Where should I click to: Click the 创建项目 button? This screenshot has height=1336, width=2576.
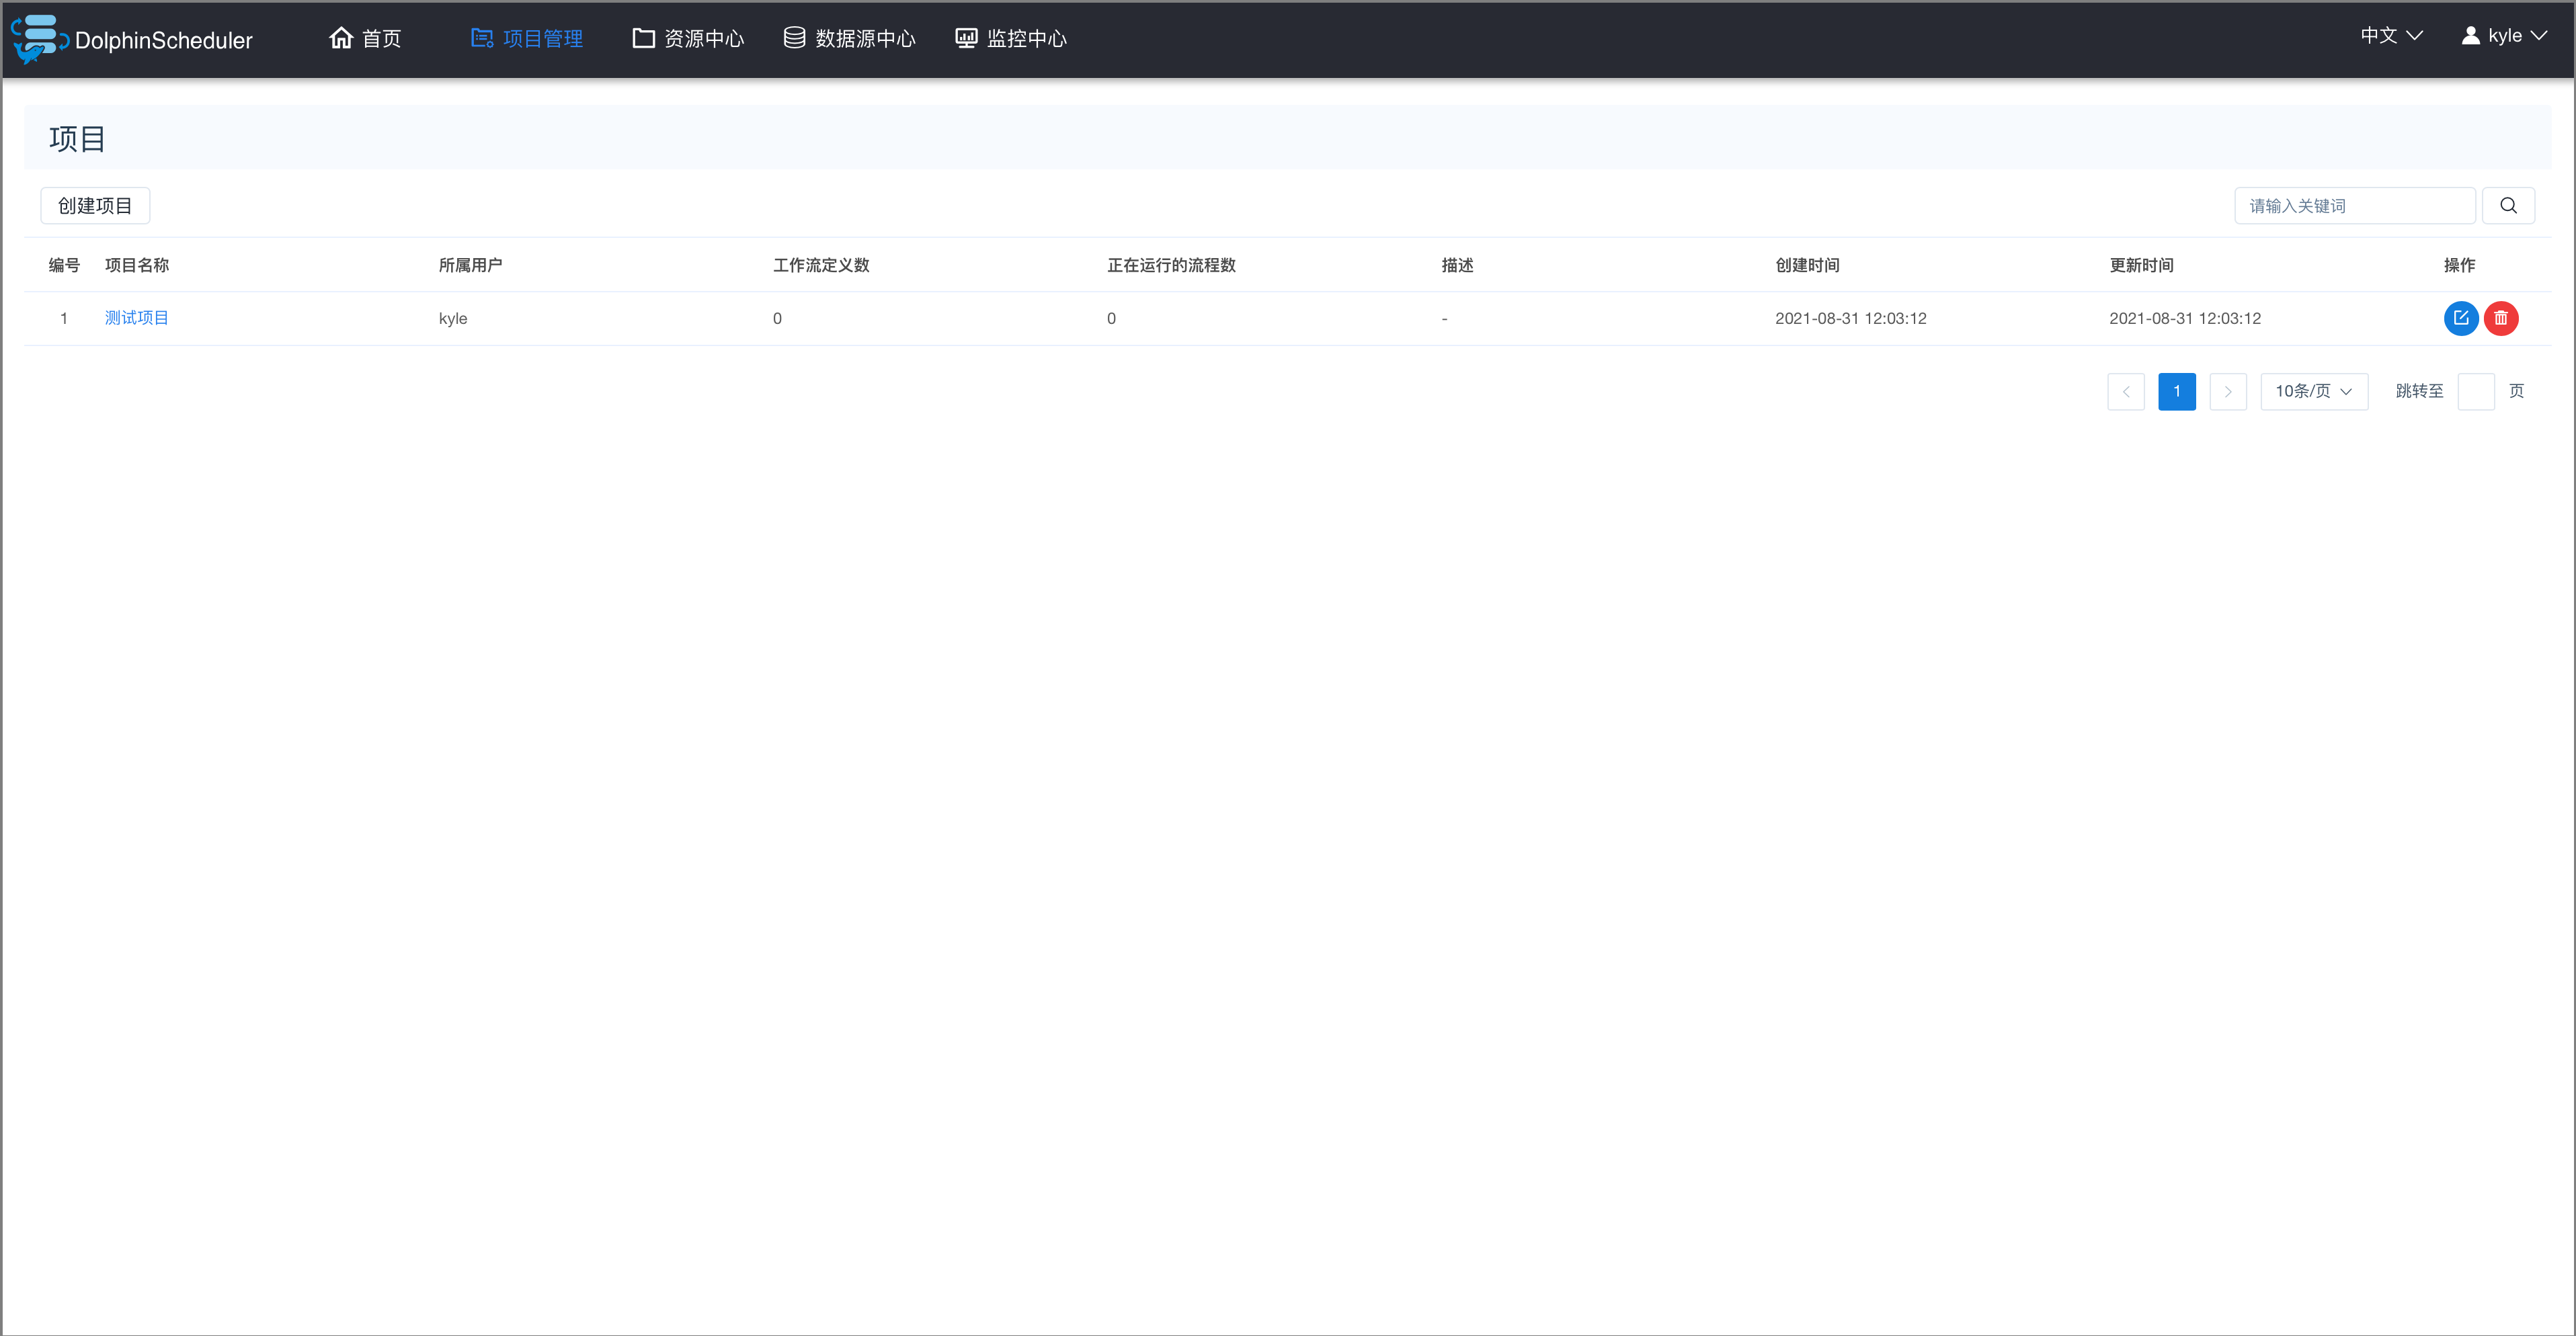[x=95, y=205]
